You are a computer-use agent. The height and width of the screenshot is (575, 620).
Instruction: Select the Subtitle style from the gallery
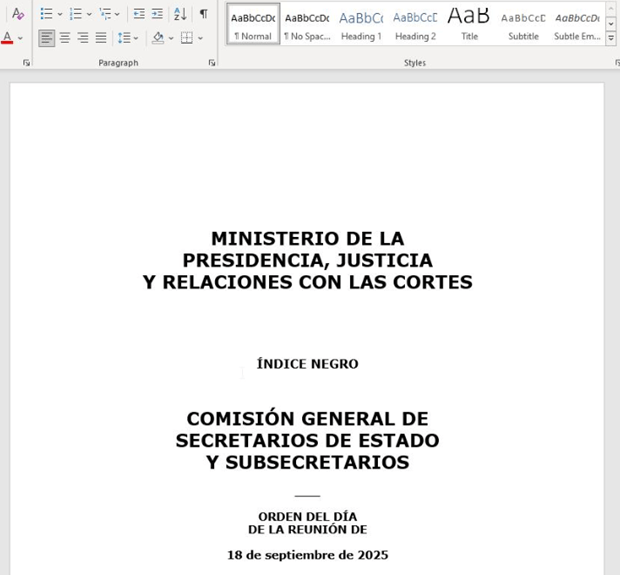point(523,24)
